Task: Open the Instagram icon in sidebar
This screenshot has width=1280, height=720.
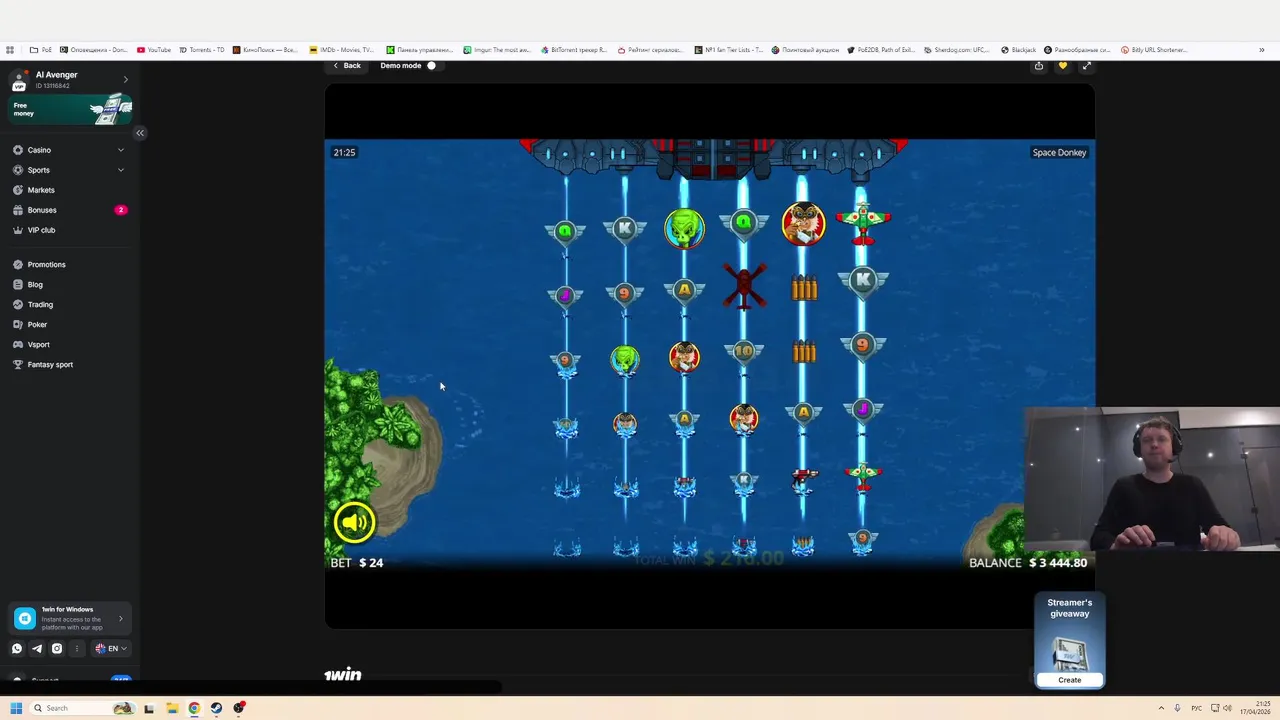Action: pos(57,648)
